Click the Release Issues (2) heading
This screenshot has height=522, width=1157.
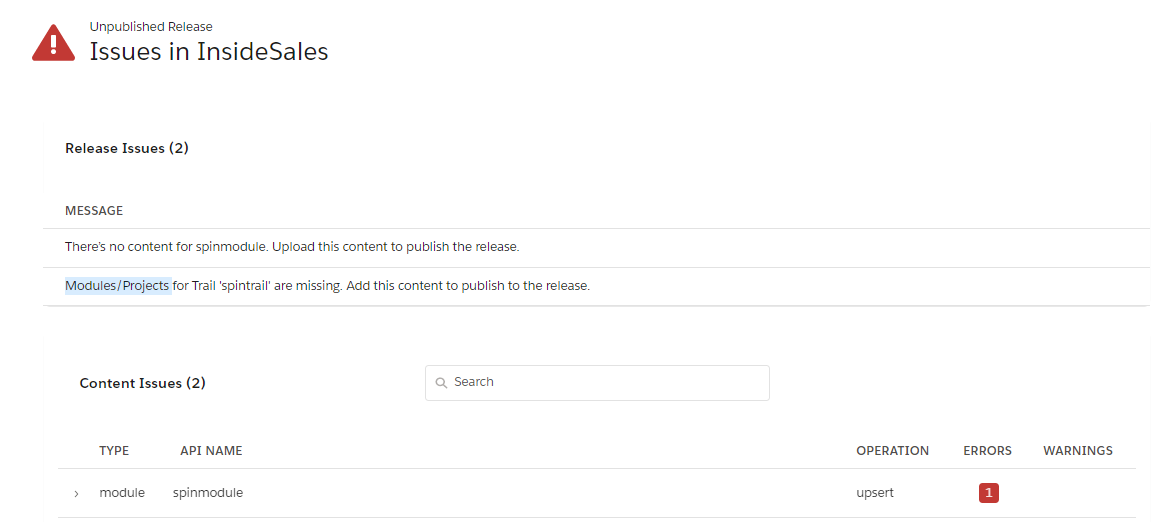pos(127,148)
